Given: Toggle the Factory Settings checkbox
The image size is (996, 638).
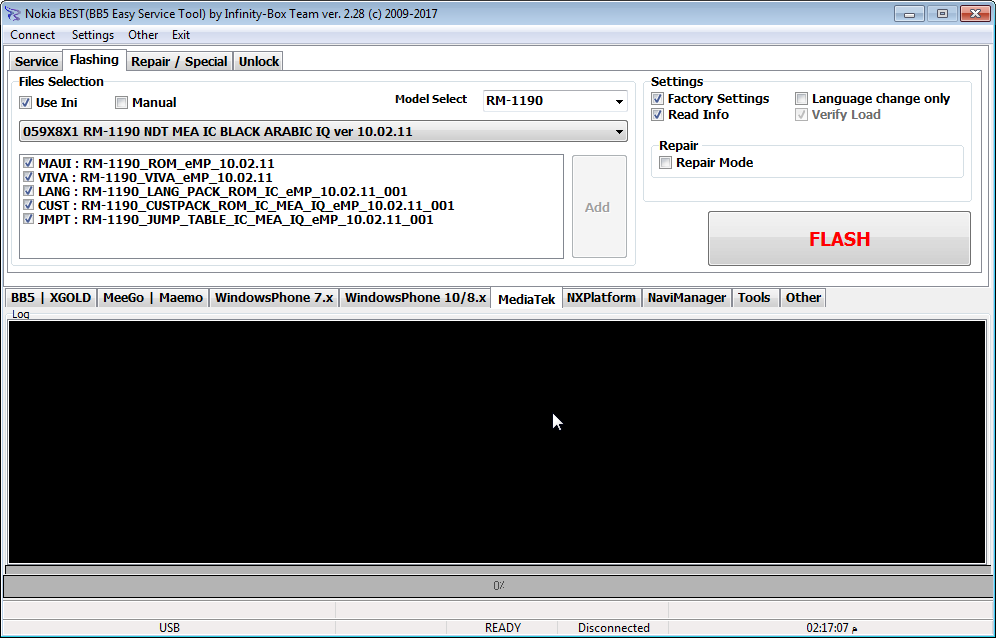Looking at the screenshot, I should 657,98.
